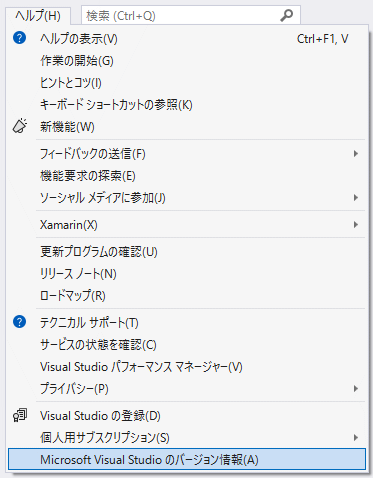The width and height of the screenshot is (373, 478).
Task: Open 新機能(W) entry
Action: [187, 127]
